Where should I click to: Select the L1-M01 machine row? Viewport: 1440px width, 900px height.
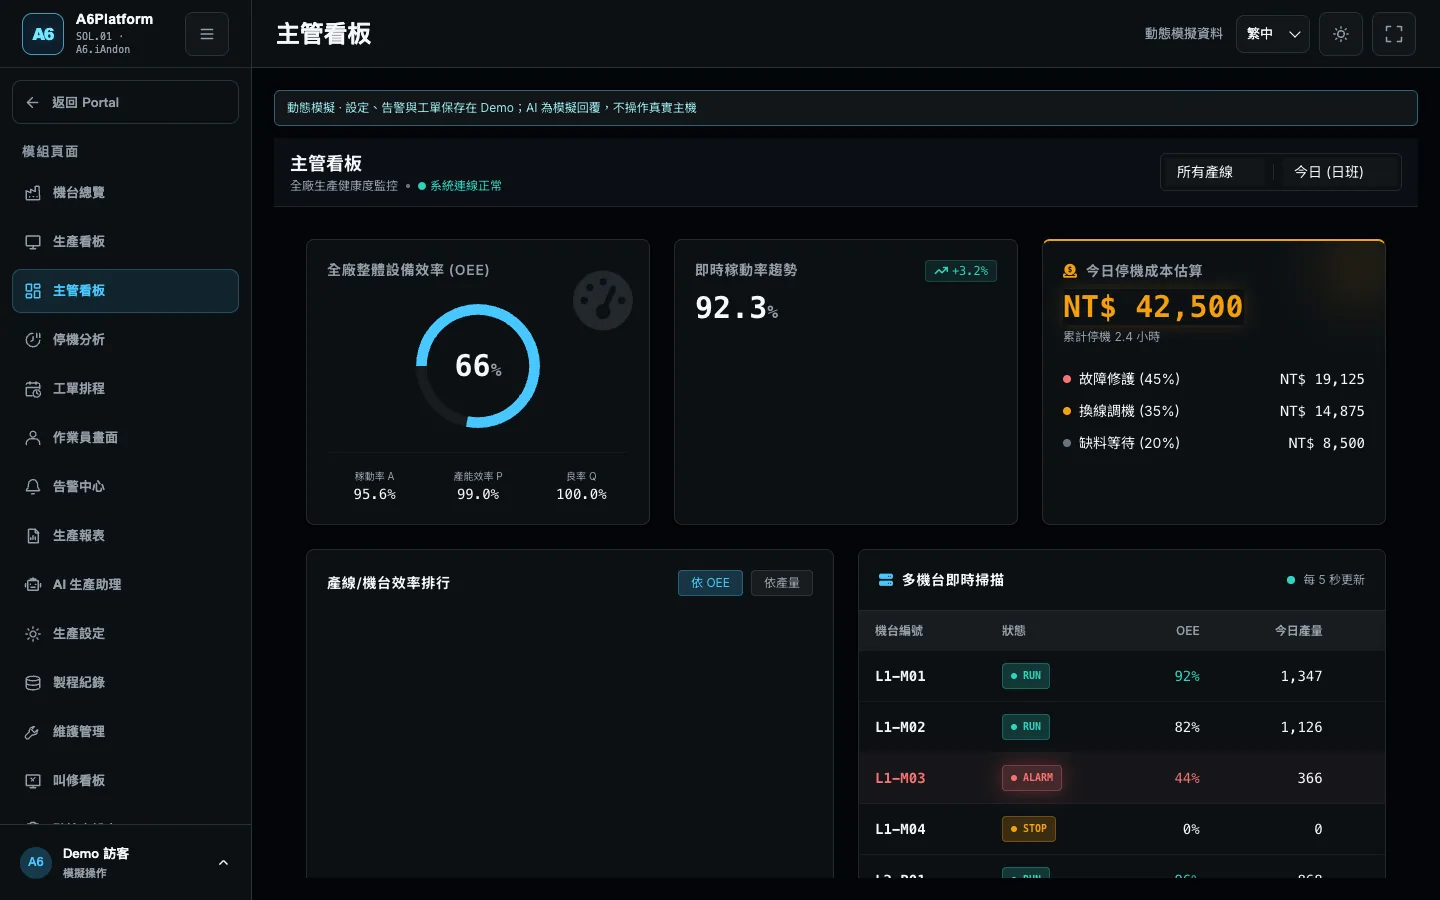(x=1122, y=676)
